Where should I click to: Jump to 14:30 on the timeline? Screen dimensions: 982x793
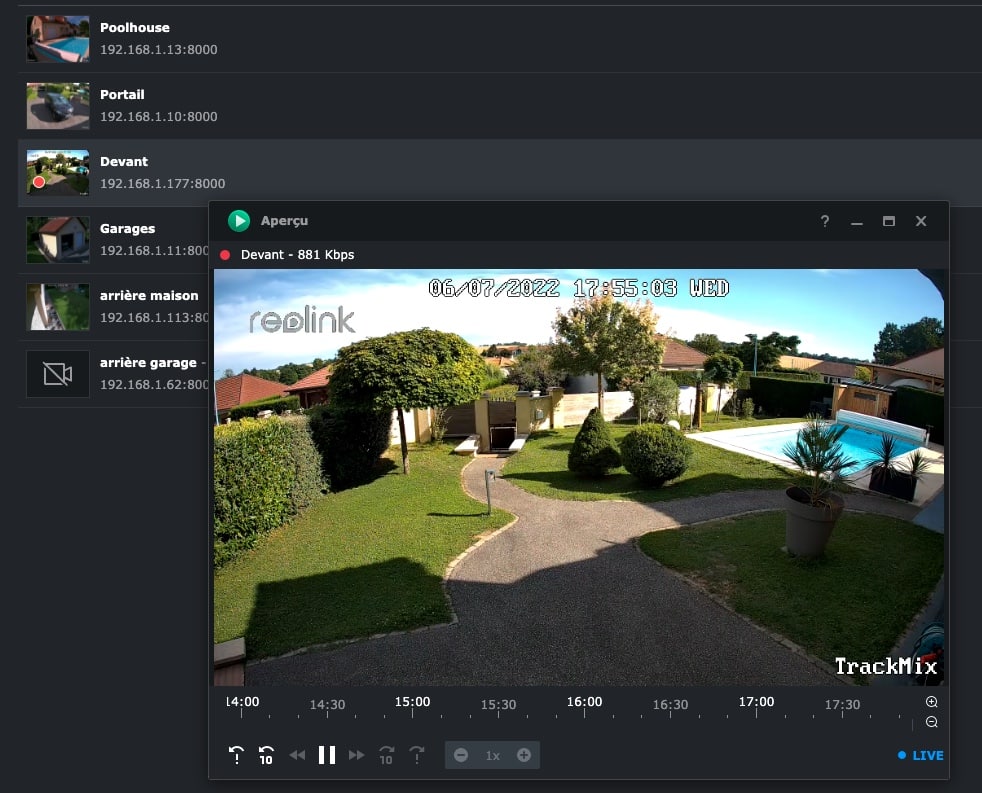pyautogui.click(x=328, y=705)
